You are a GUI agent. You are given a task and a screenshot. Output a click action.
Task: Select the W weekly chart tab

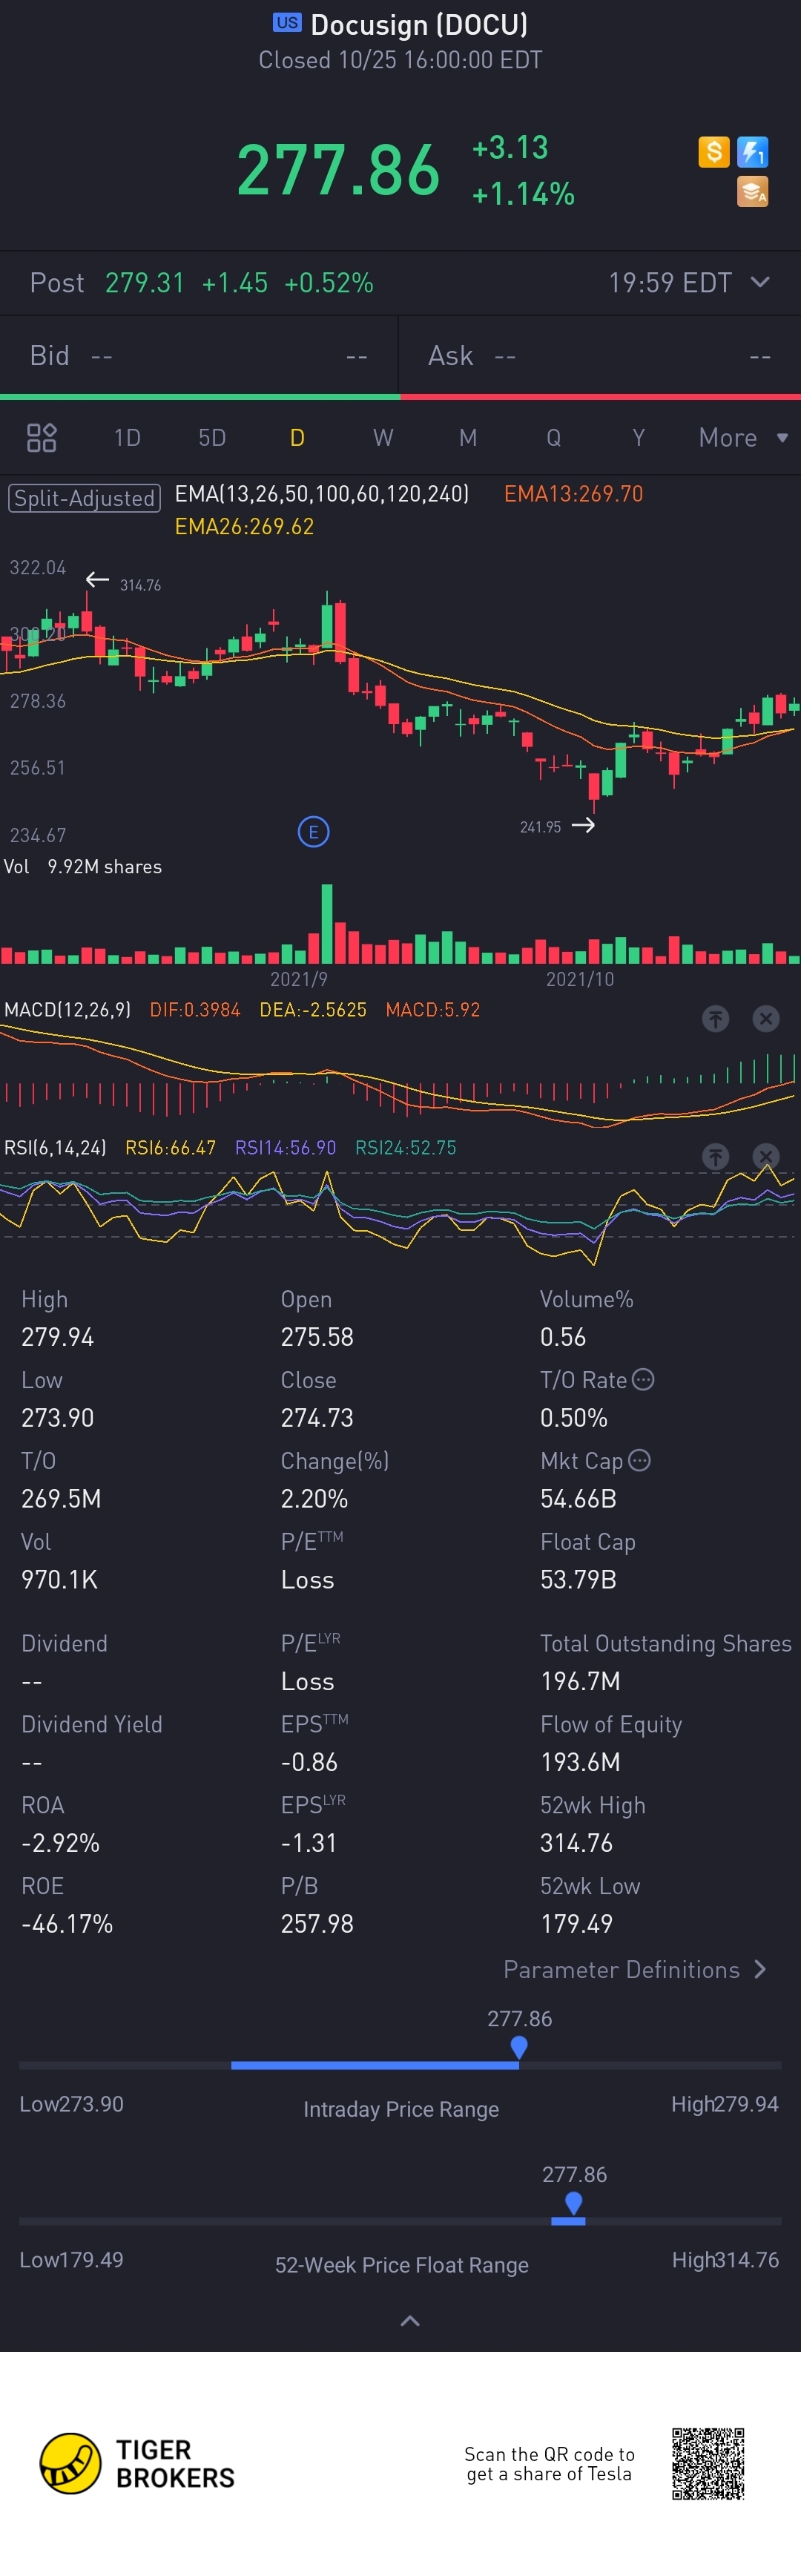(383, 438)
